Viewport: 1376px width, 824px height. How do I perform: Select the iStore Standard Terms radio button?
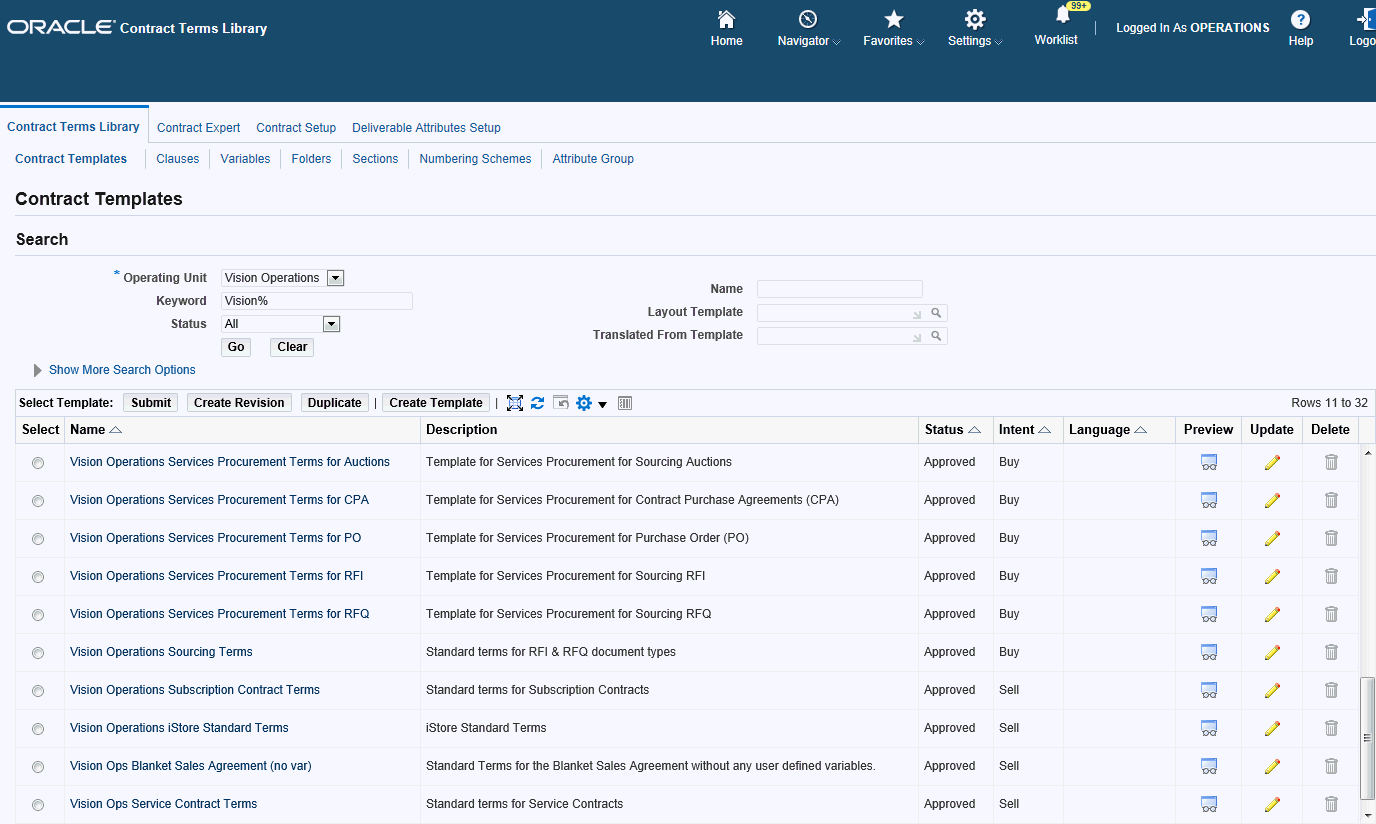point(38,729)
